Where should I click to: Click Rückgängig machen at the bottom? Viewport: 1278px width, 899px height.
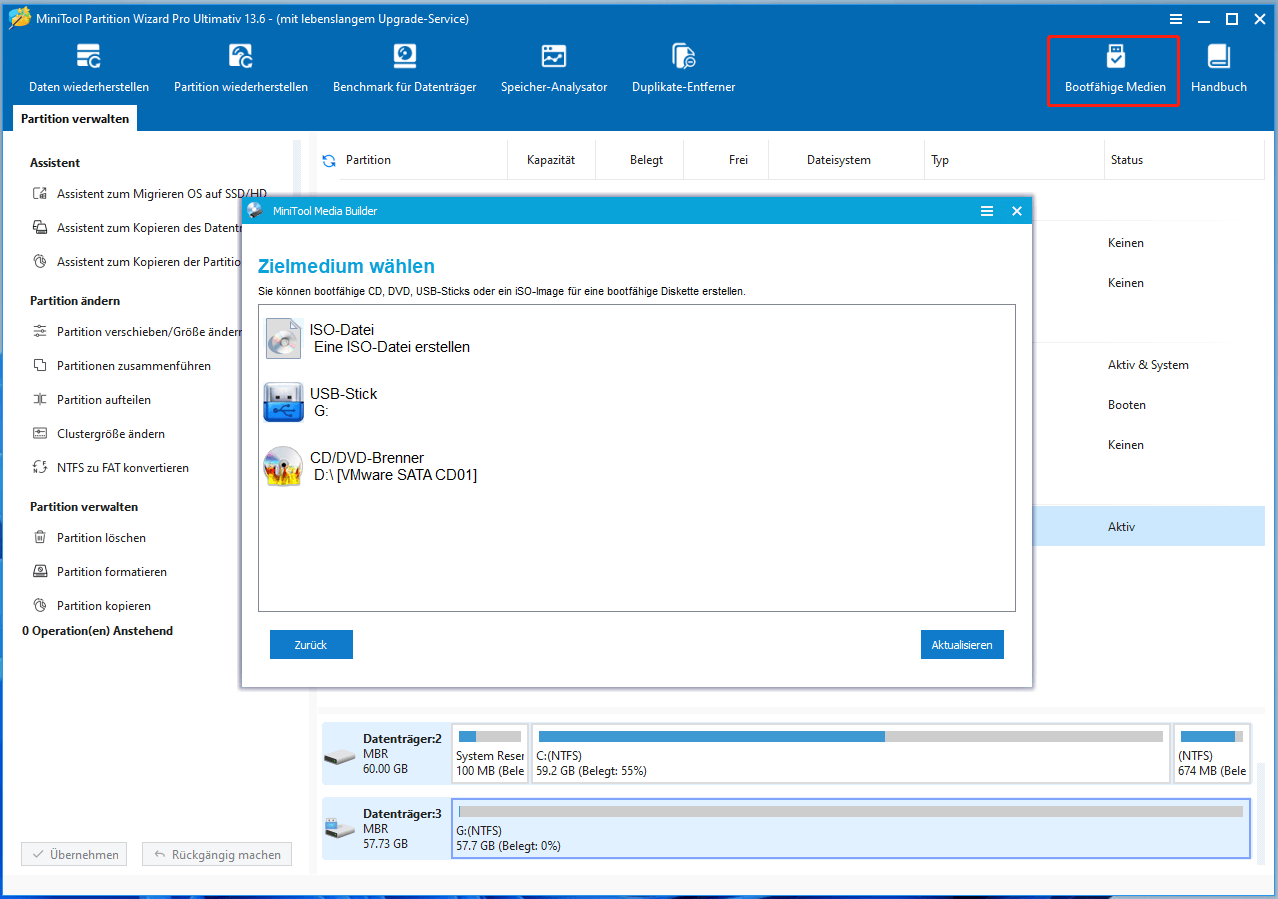(x=216, y=853)
